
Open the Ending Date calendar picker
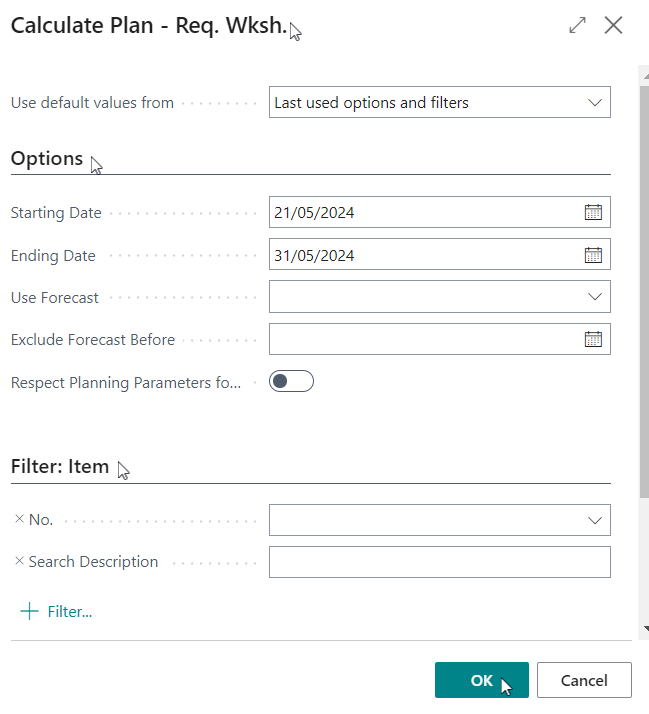pyautogui.click(x=593, y=255)
